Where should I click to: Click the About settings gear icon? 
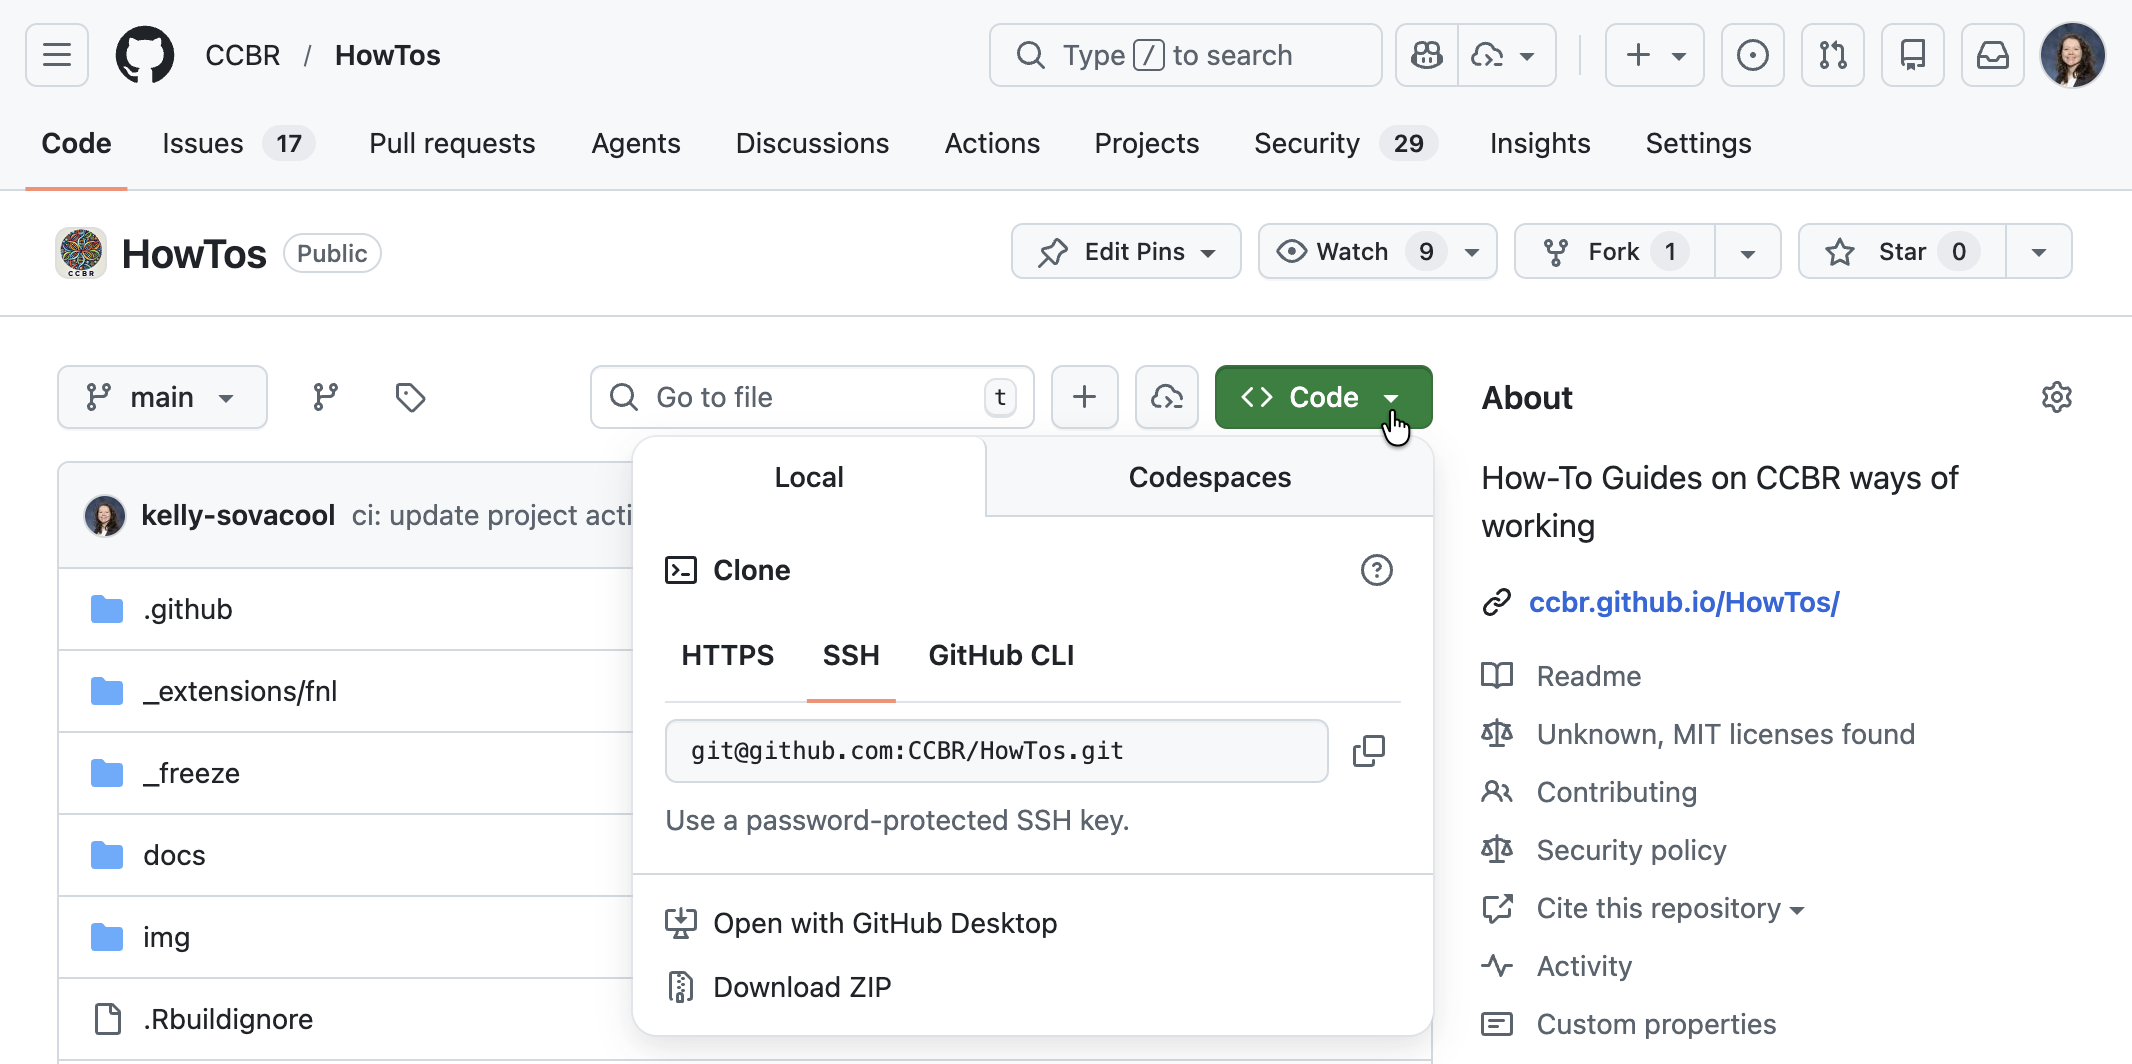2056,397
